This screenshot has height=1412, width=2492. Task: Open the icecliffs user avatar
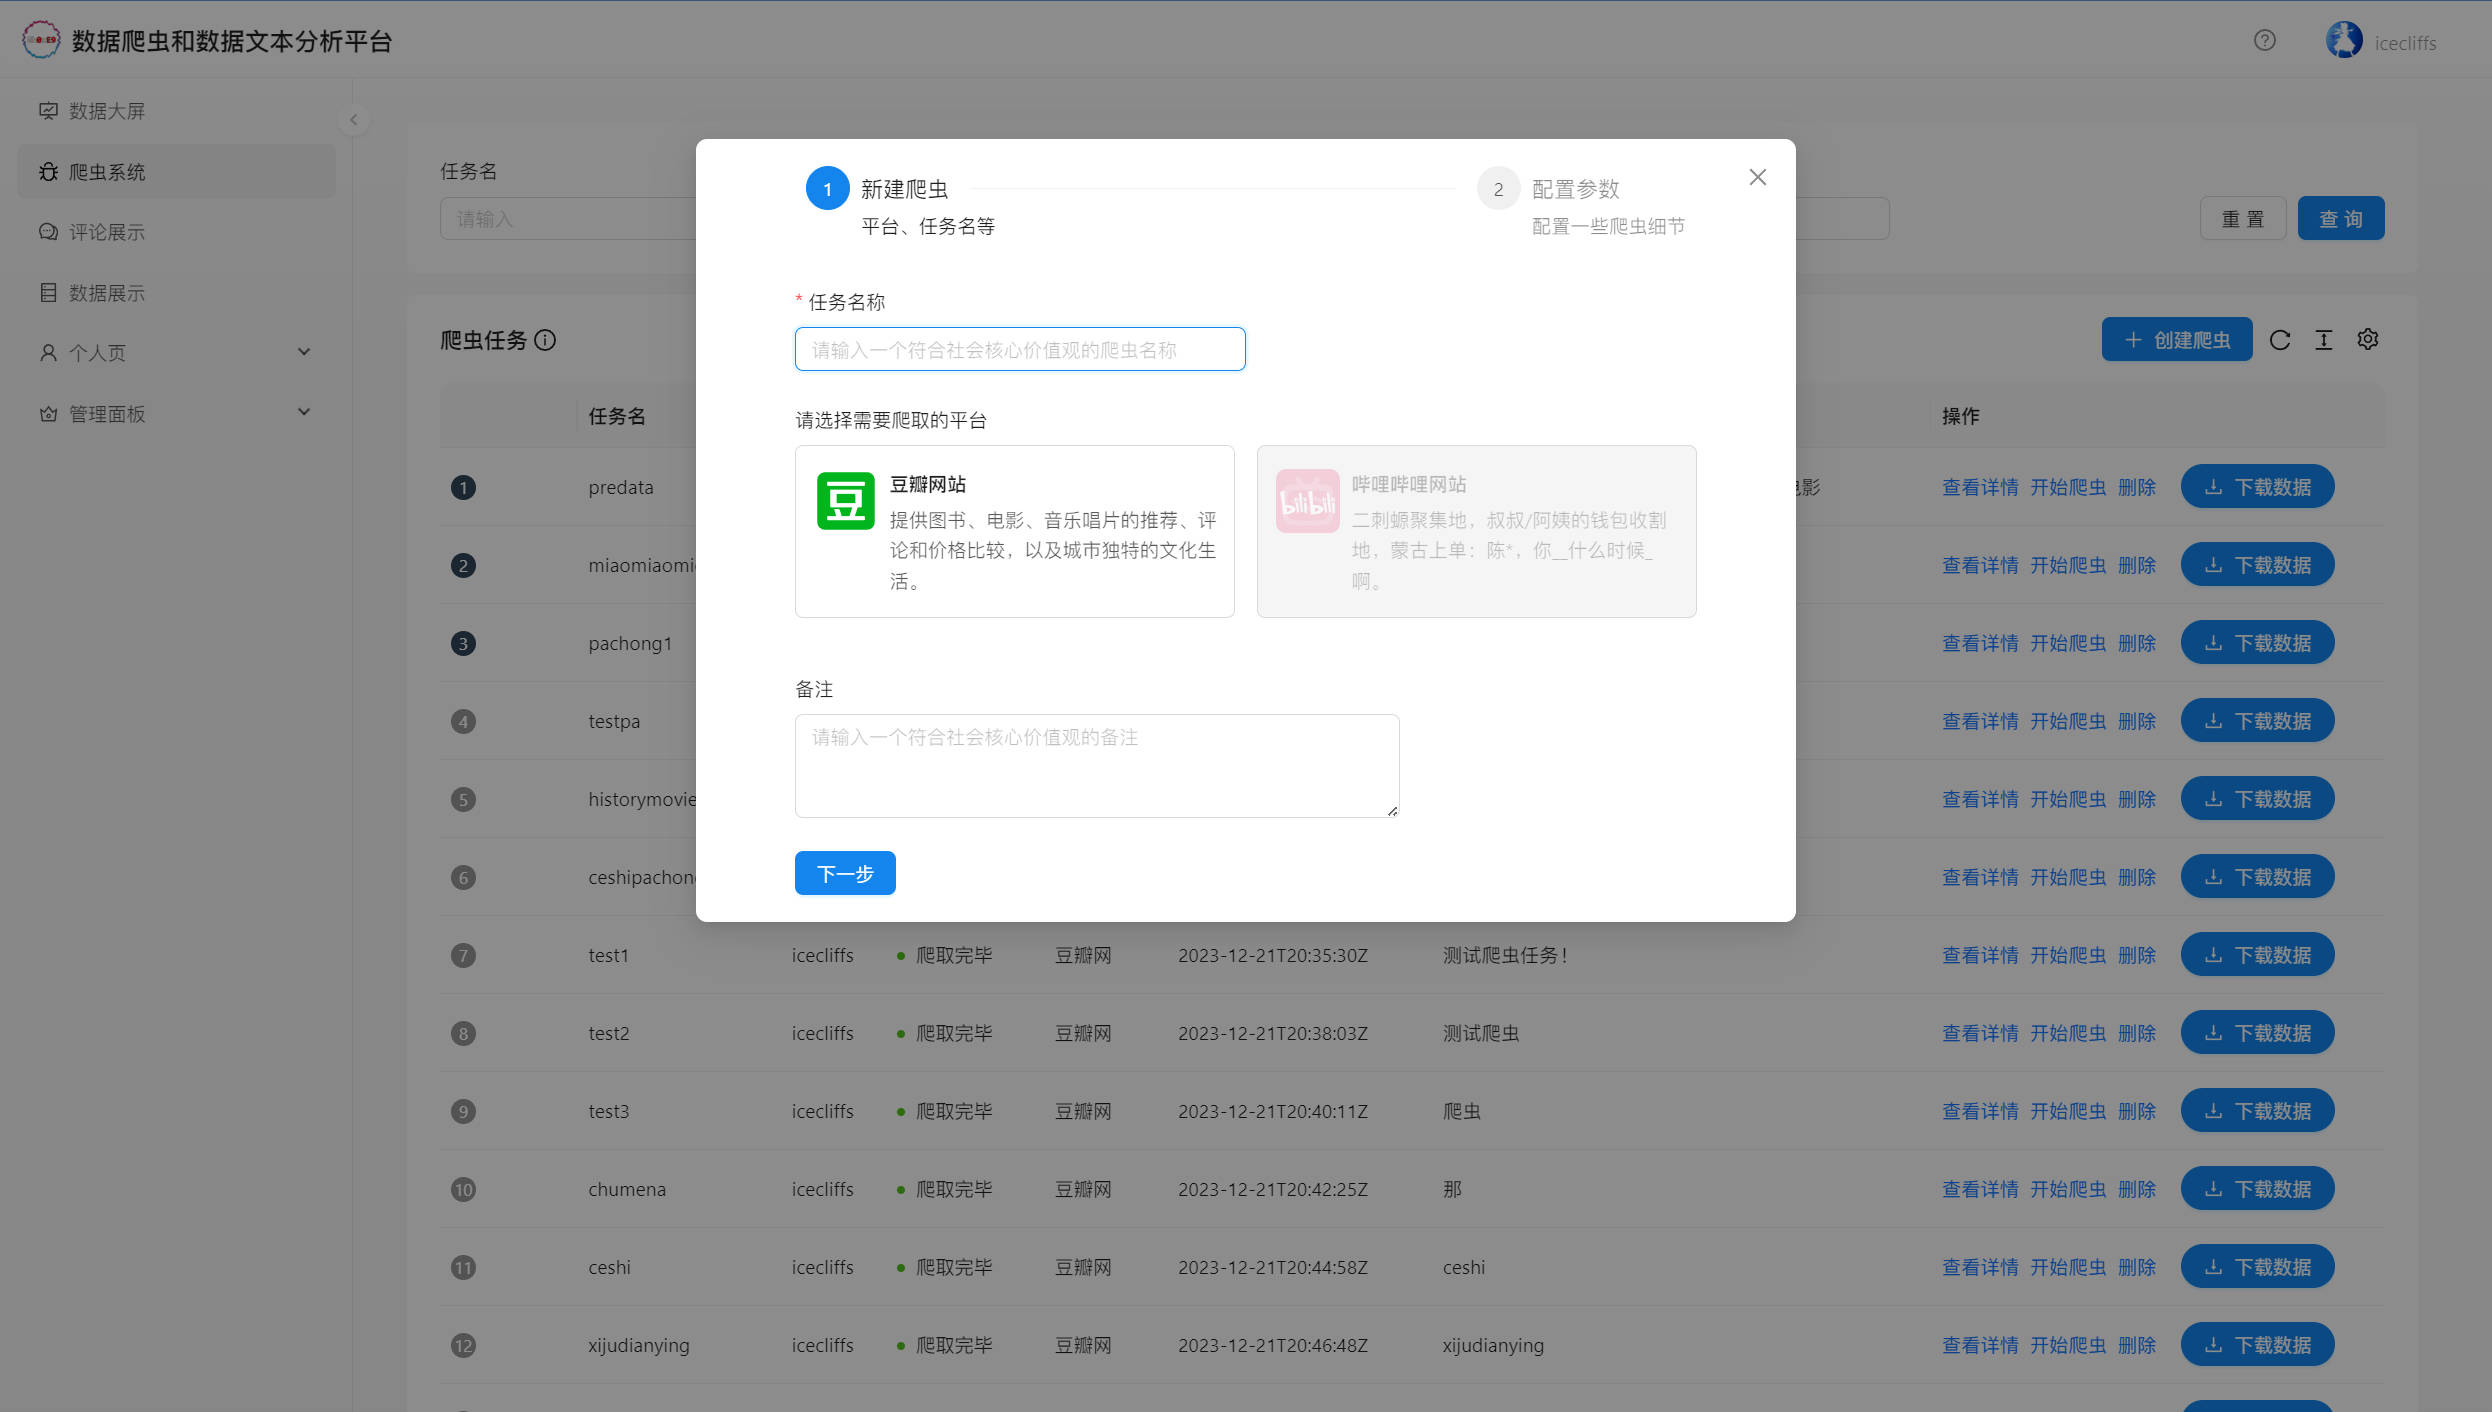(2344, 41)
